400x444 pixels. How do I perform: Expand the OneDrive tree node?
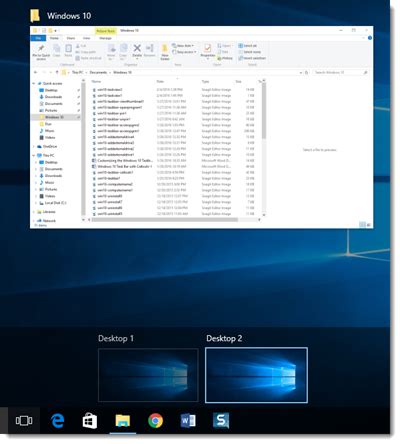tap(34, 147)
